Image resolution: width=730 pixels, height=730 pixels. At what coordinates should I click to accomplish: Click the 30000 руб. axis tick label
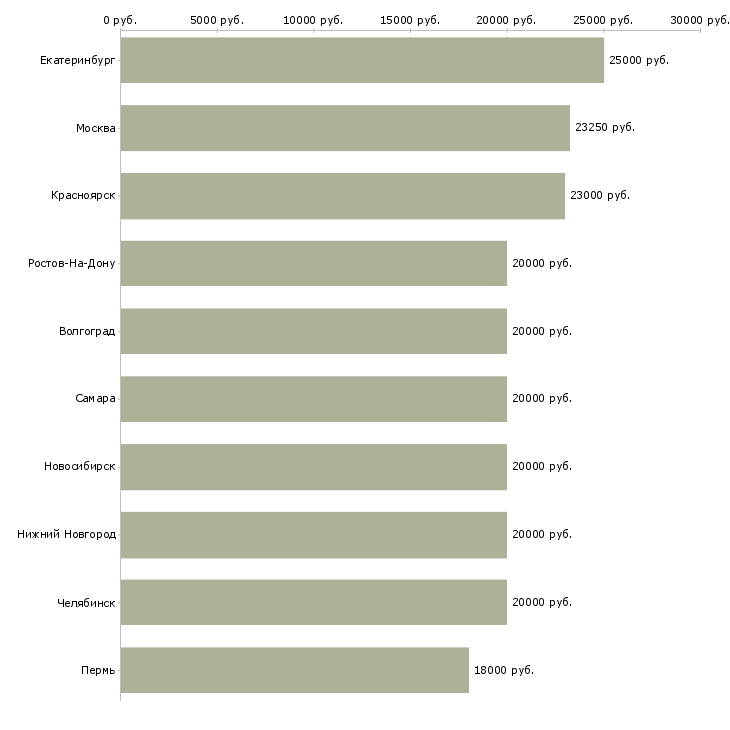tap(699, 20)
